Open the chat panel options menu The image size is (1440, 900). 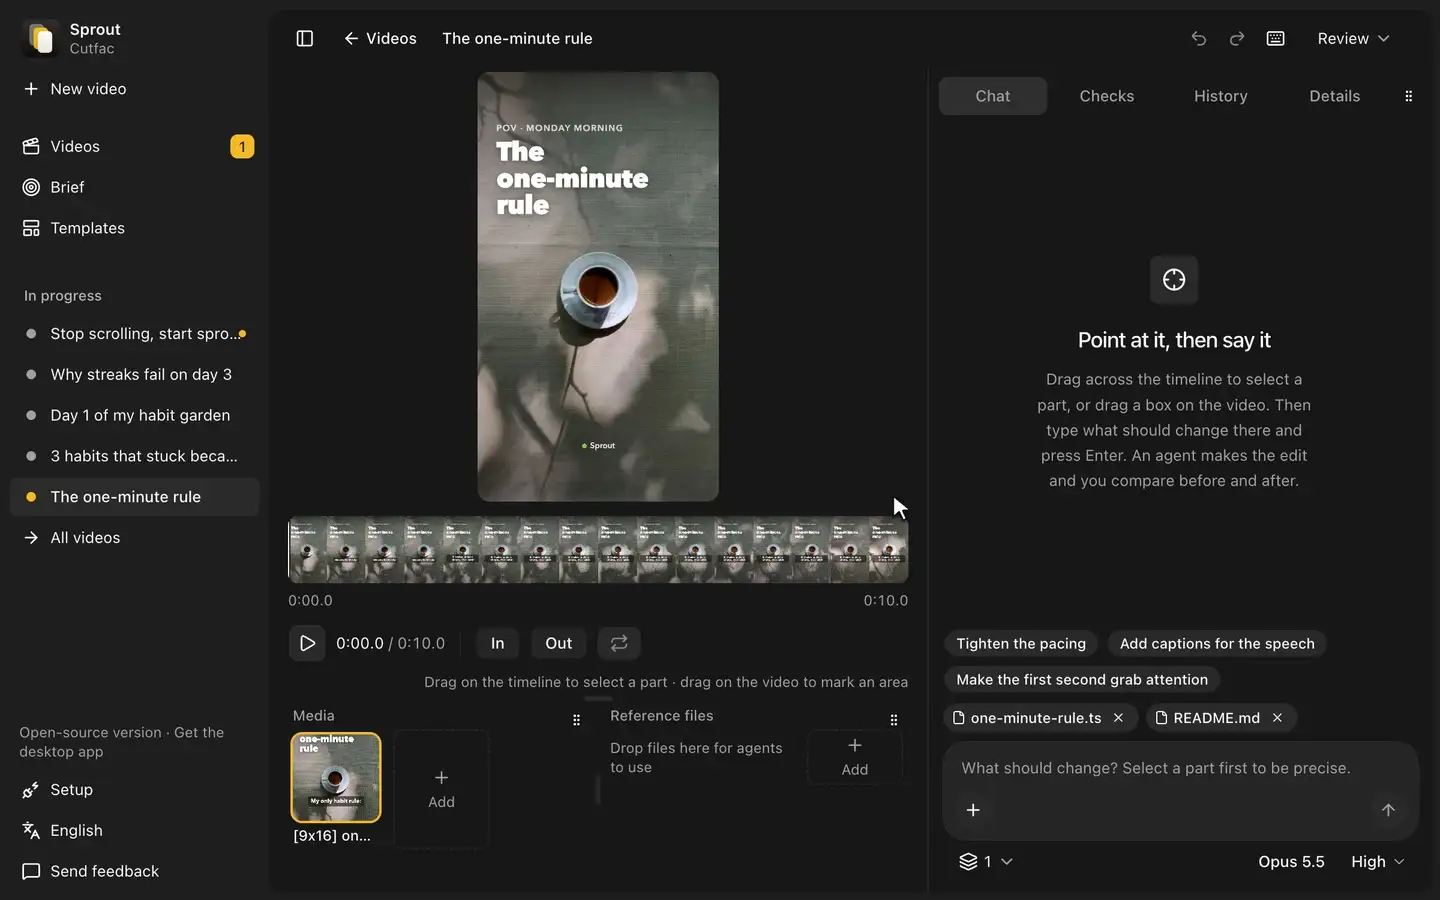tap(1409, 96)
